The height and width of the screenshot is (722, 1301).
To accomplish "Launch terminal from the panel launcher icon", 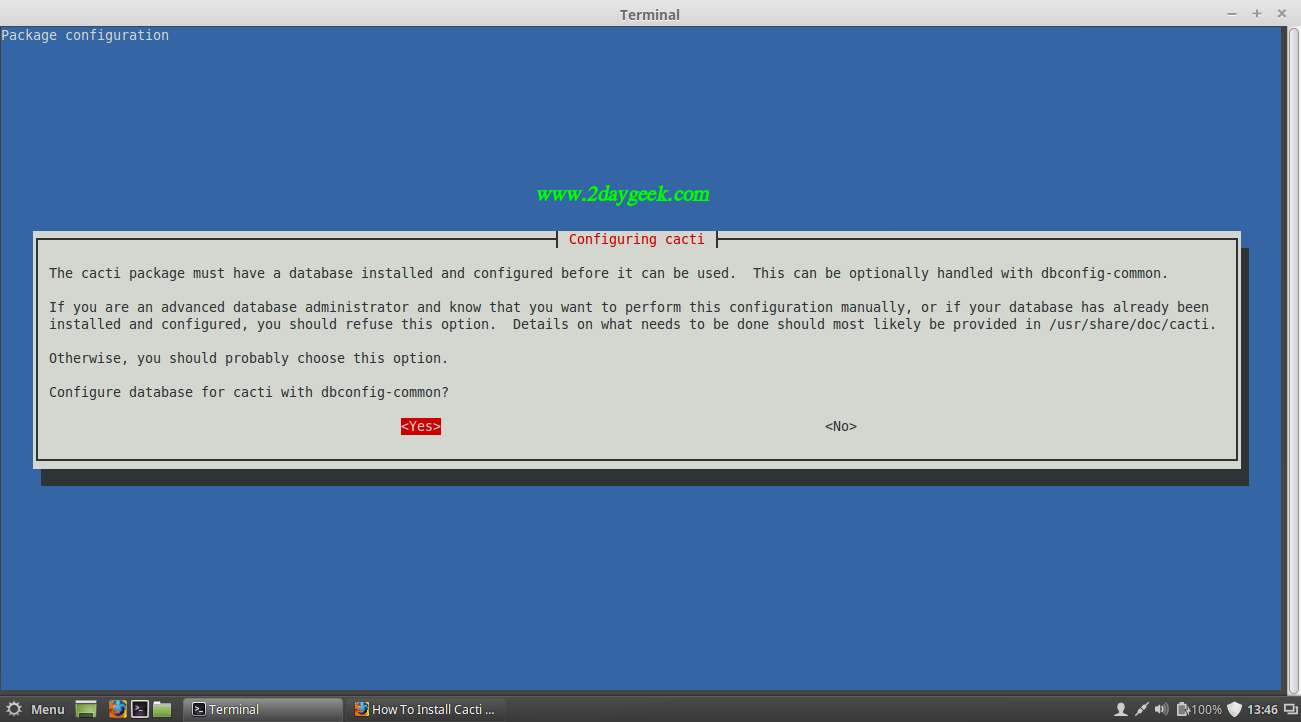I will [x=140, y=709].
